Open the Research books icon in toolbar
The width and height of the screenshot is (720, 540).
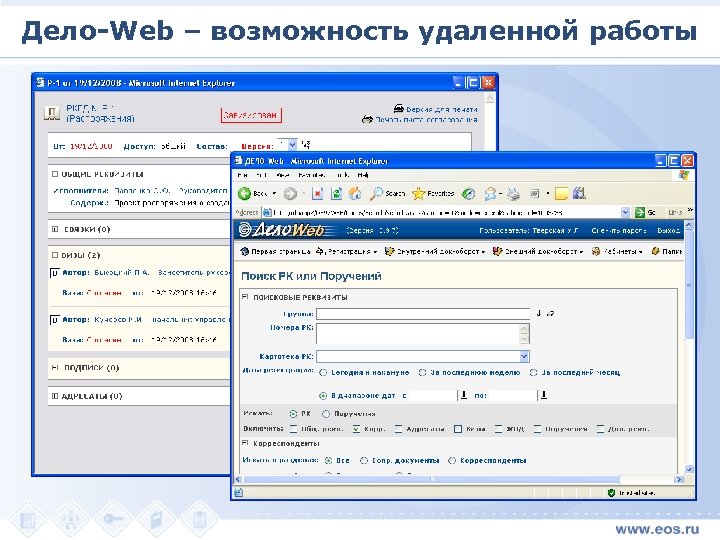tap(579, 193)
